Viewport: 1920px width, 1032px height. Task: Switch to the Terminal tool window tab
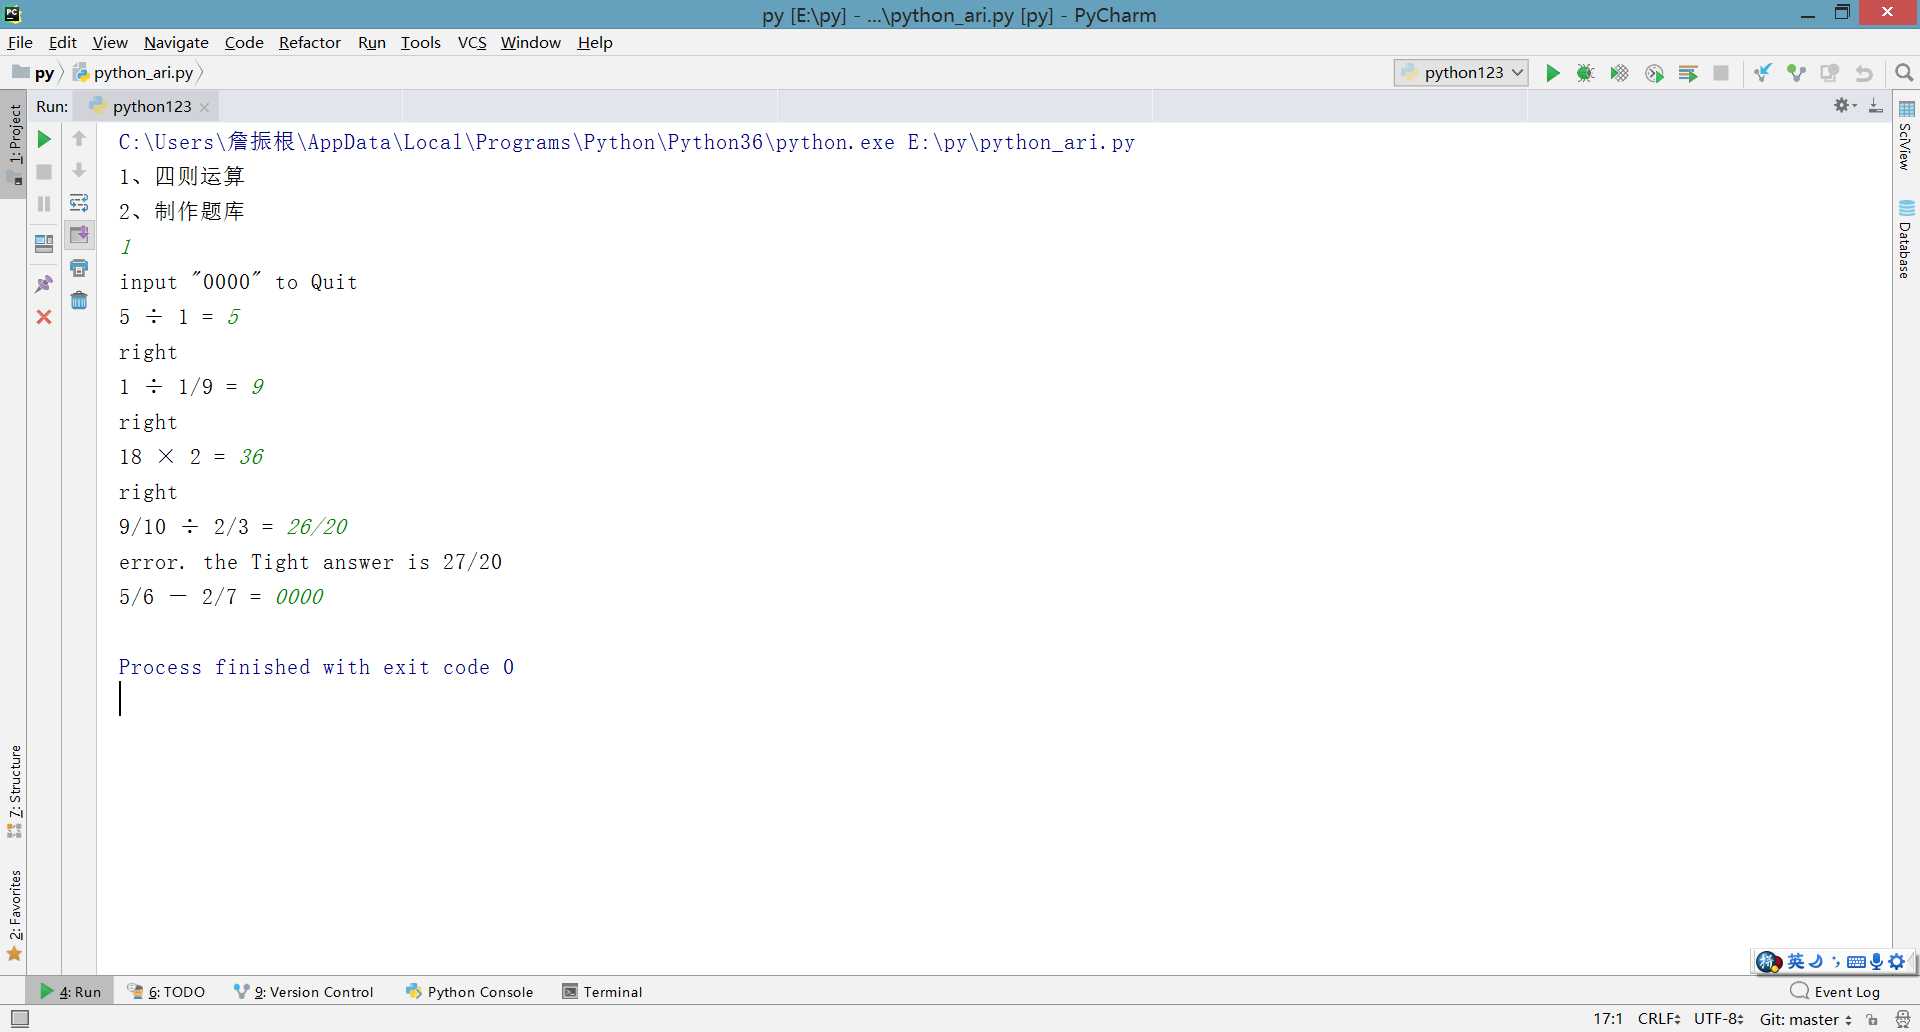602,992
